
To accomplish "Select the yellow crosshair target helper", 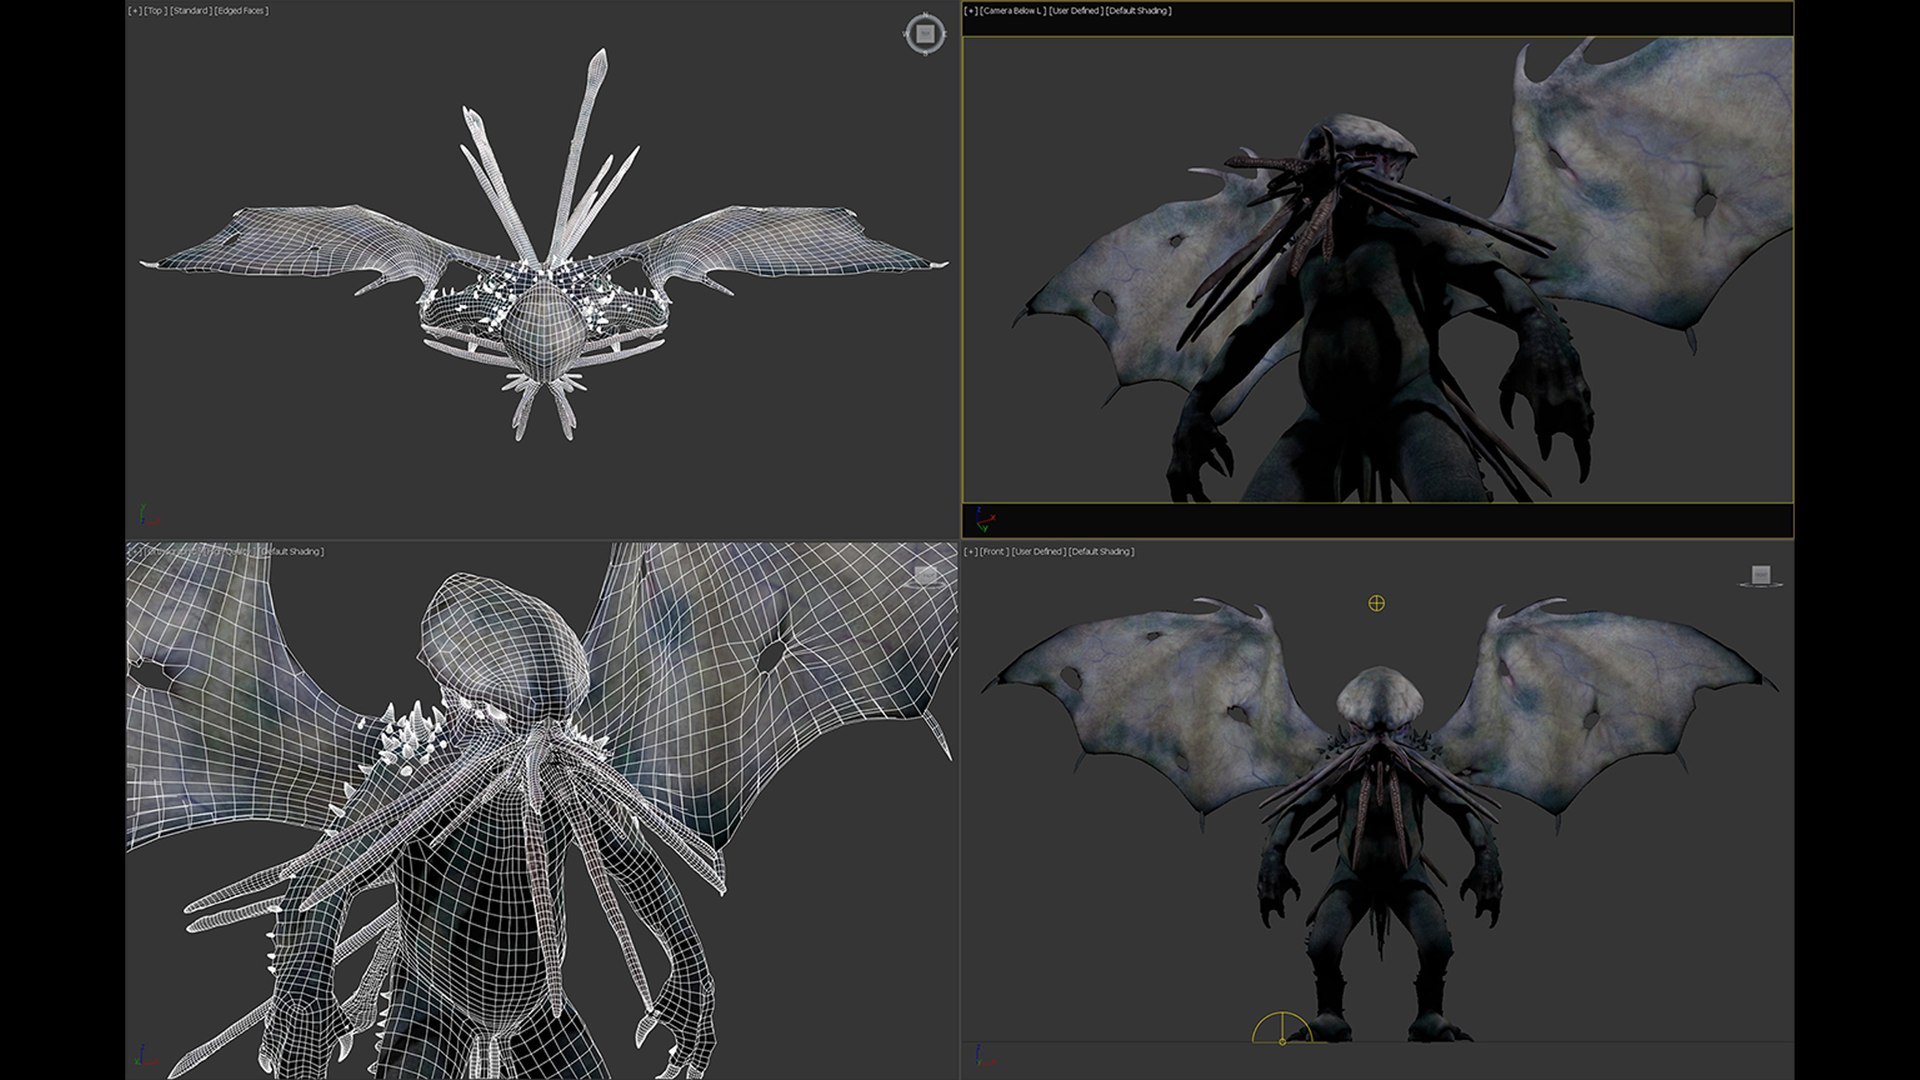I will [1377, 603].
